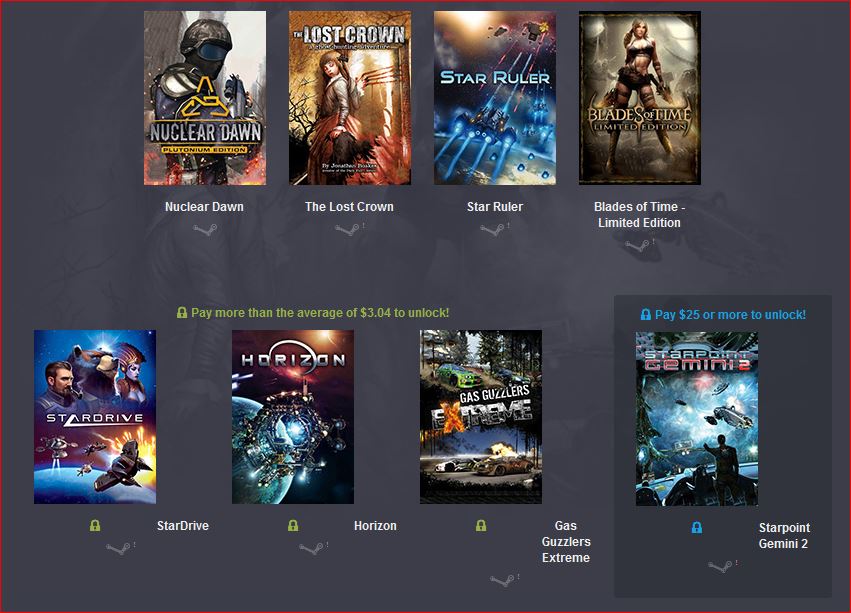Click Blades of Time - Limited Edition title

click(639, 214)
